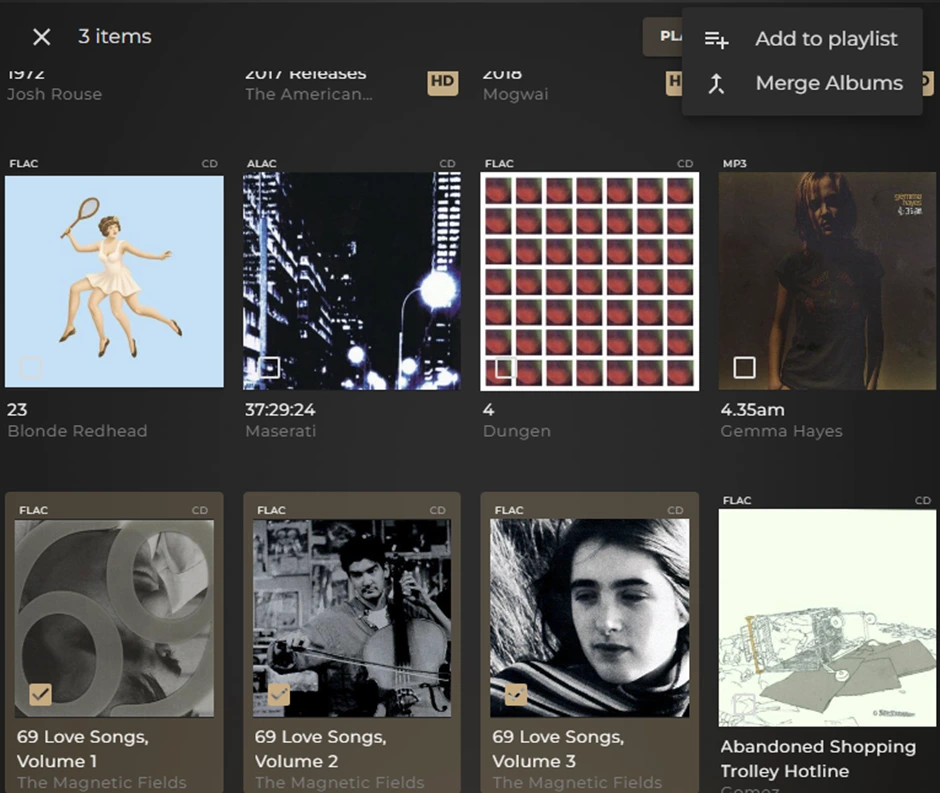Go to the Gemma Hayes artist page
The height and width of the screenshot is (793, 940).
coord(781,431)
